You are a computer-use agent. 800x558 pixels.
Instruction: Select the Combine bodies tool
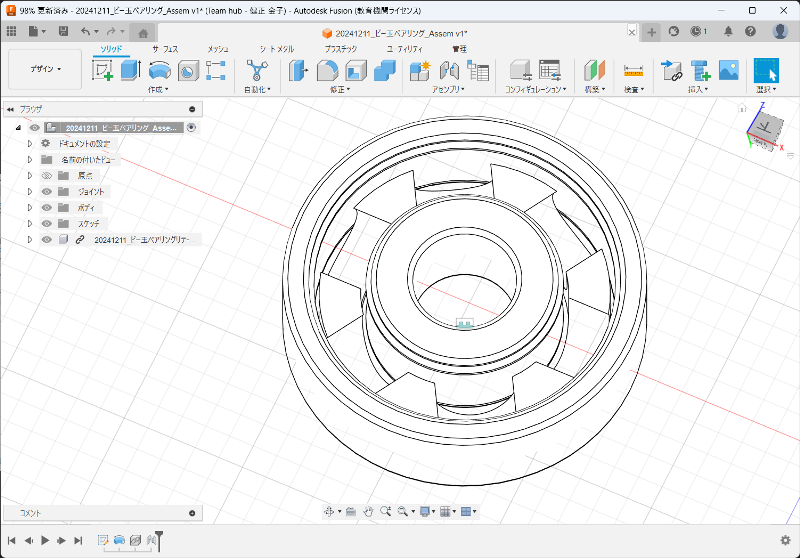[x=384, y=70]
